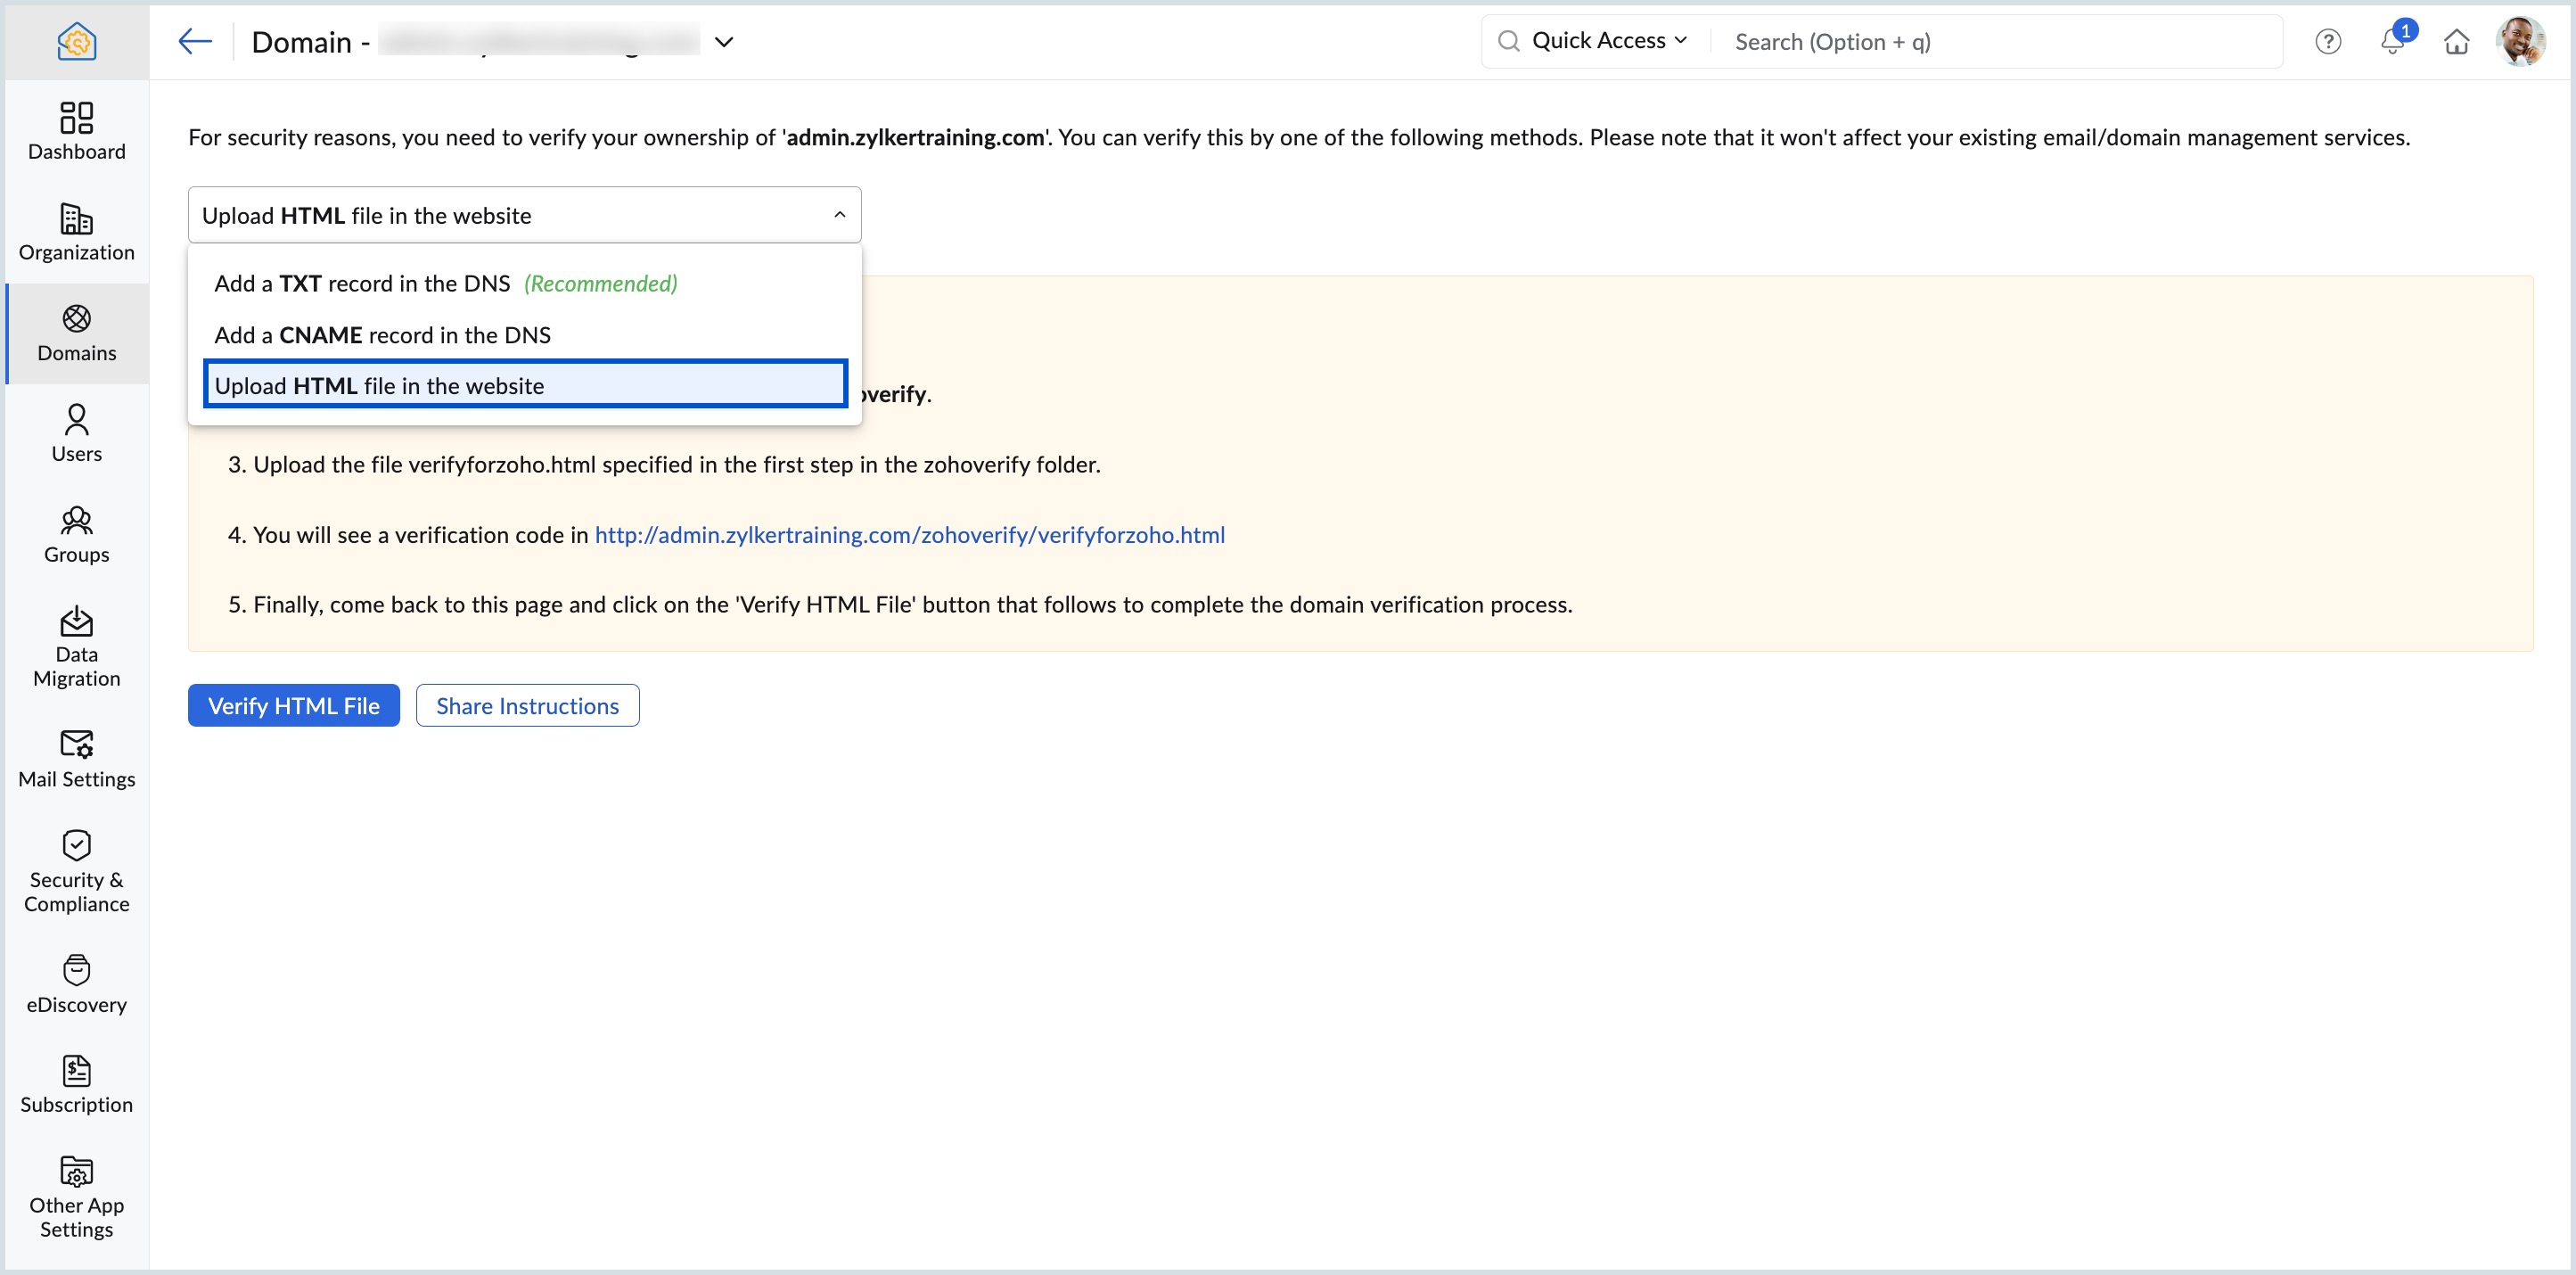Expand the domain name dropdown
This screenshot has width=2576, height=1275.
[724, 41]
